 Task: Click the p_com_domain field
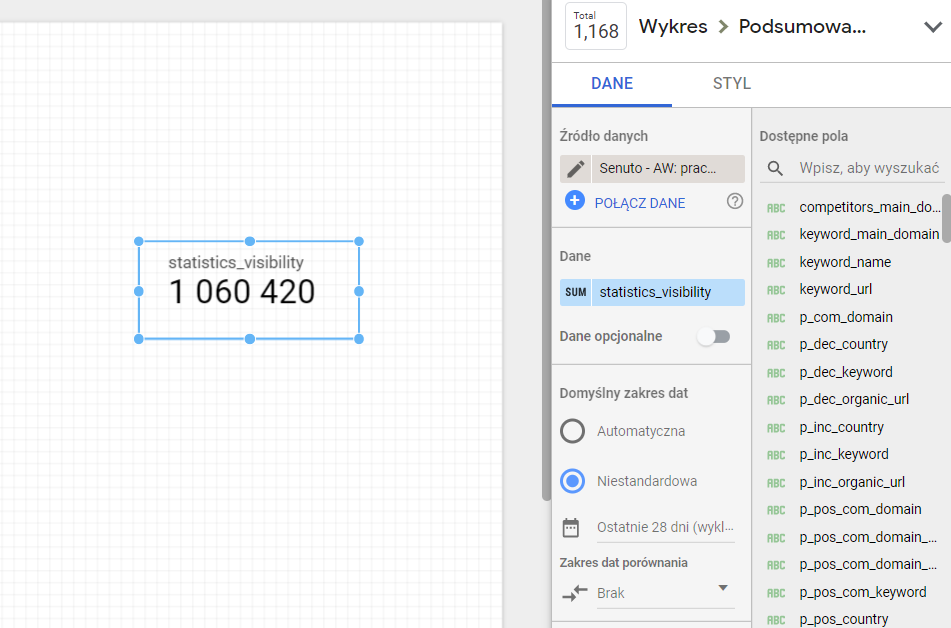(x=845, y=317)
